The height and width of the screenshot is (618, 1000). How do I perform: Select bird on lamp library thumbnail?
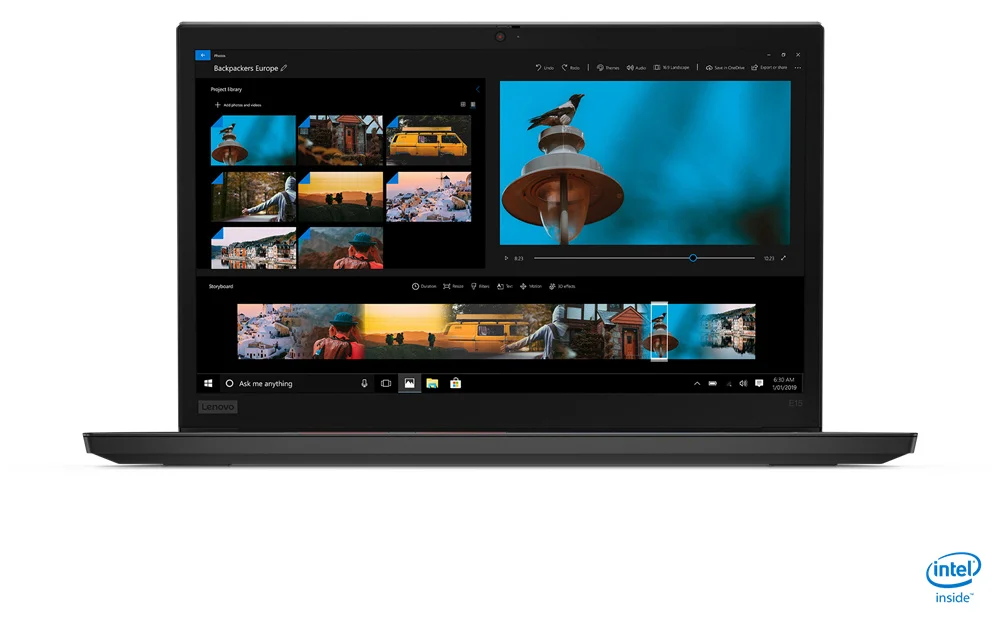pos(253,140)
